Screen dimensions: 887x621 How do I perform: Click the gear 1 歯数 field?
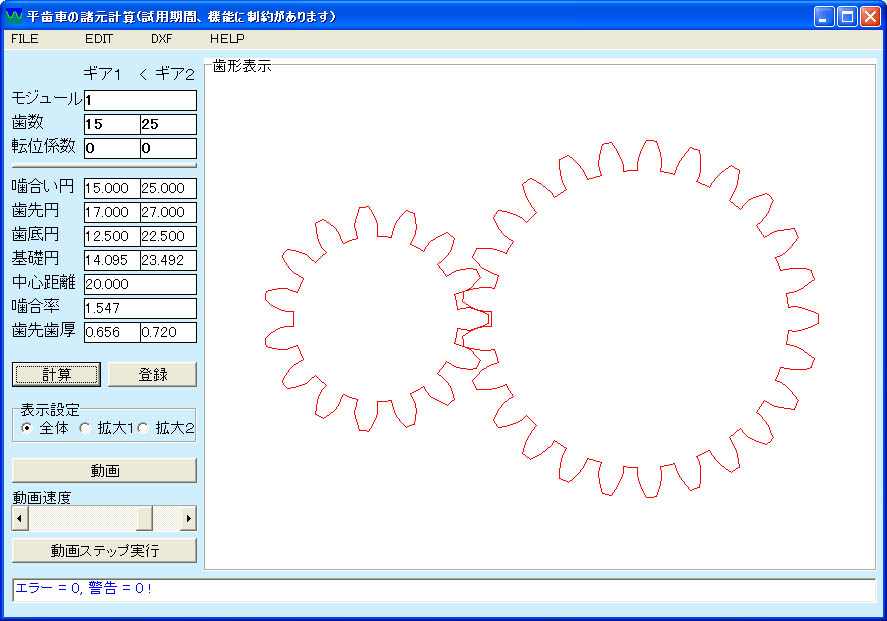111,125
